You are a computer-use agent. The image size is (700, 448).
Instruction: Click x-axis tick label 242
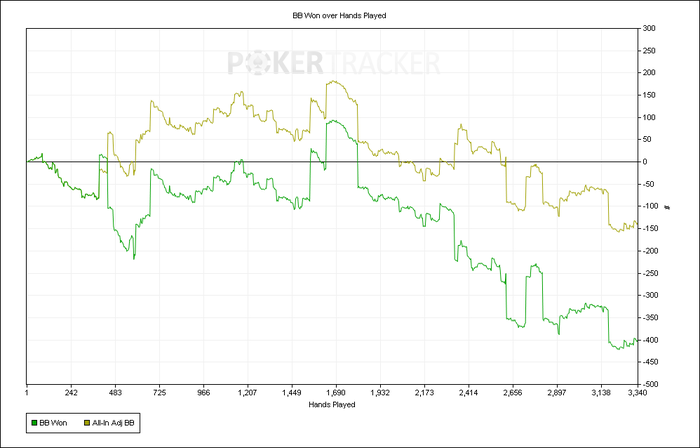pyautogui.click(x=71, y=393)
